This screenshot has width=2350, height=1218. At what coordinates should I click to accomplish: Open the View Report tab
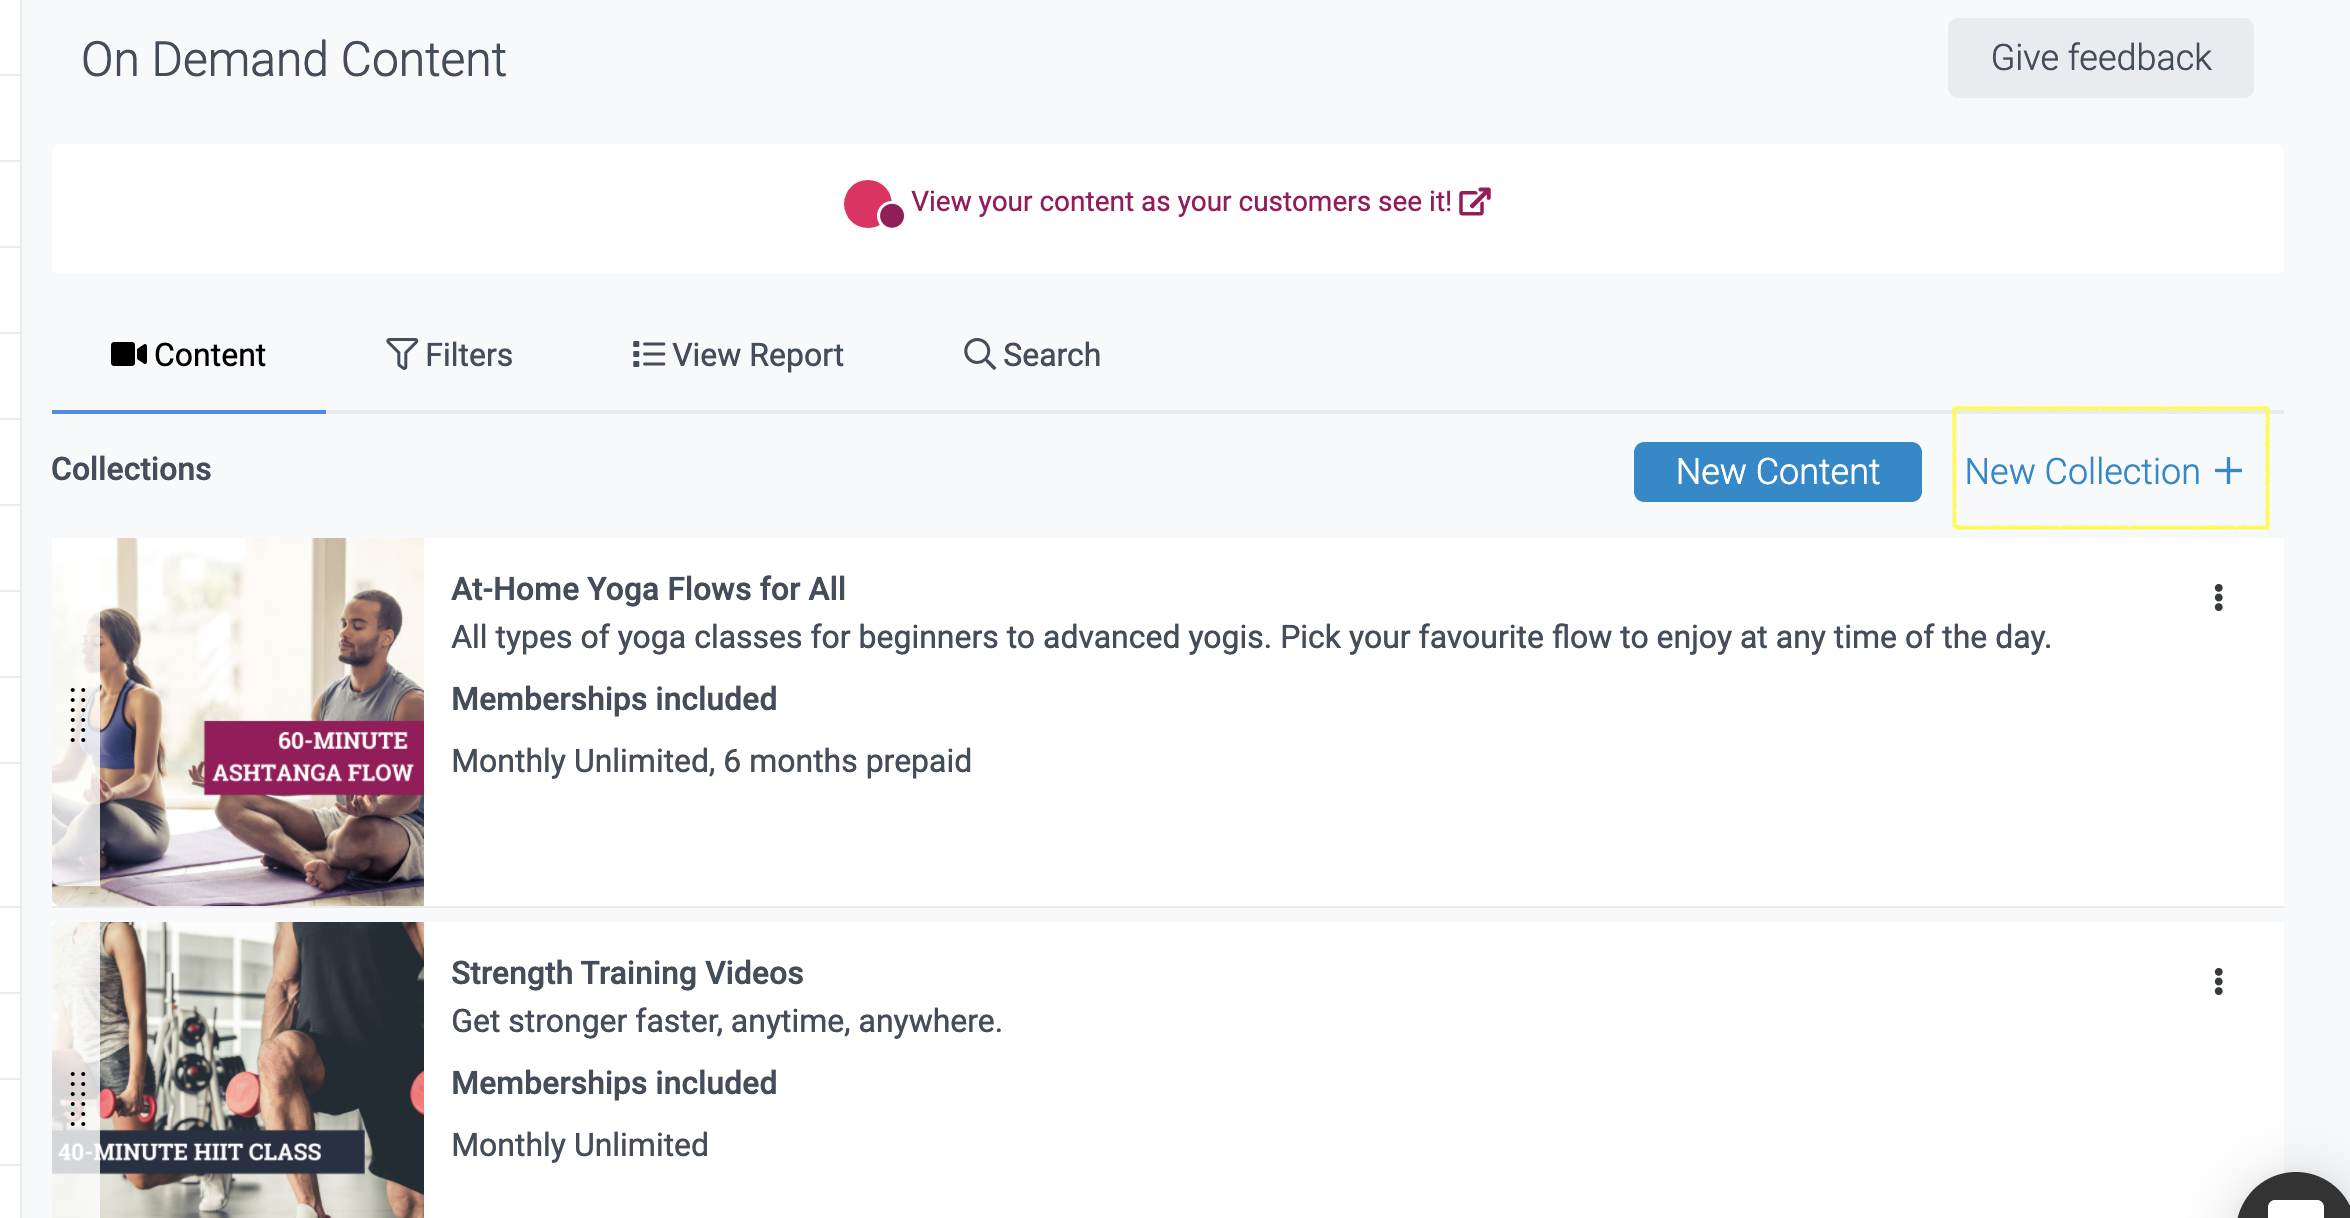click(738, 355)
